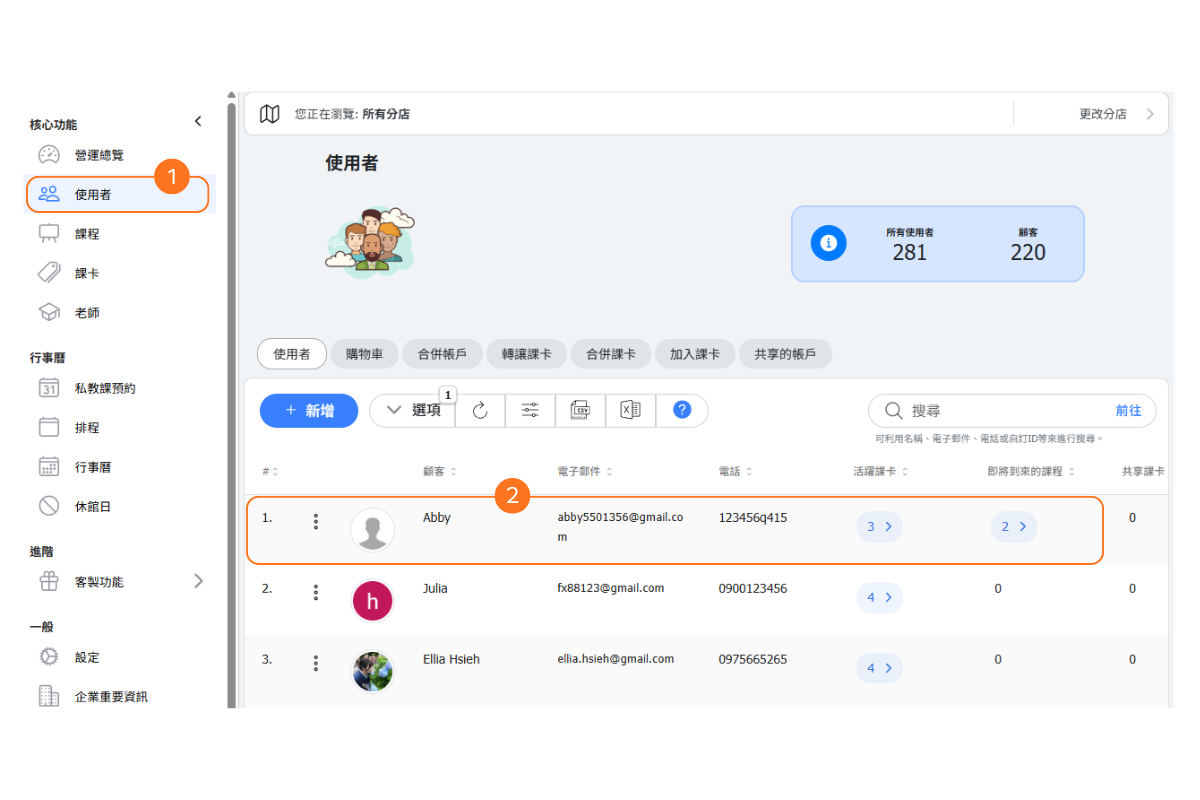Click Julia's profile avatar
The width and height of the screenshot is (1200, 800).
click(x=372, y=601)
